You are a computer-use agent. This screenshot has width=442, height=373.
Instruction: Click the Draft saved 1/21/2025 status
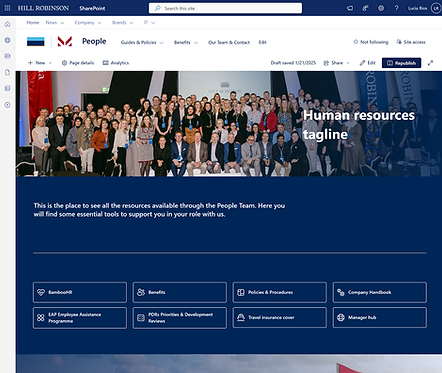pos(293,63)
